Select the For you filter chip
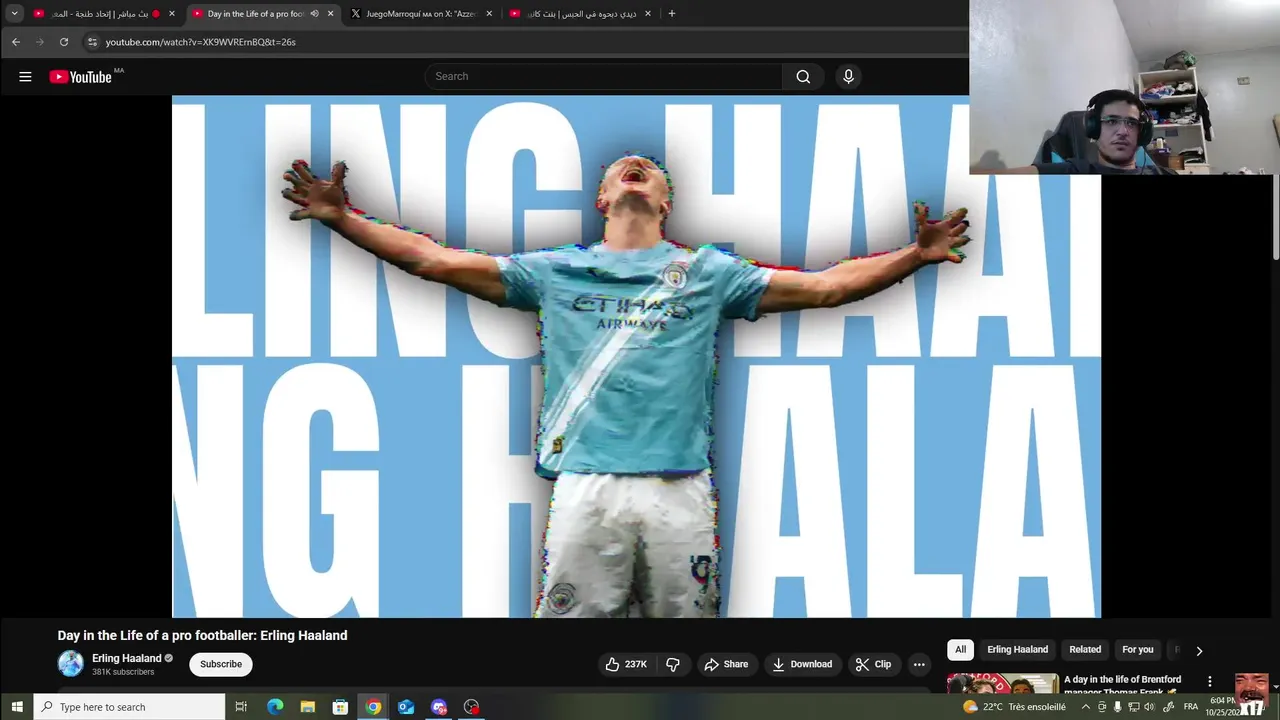Image resolution: width=1280 pixels, height=720 pixels. tap(1137, 650)
